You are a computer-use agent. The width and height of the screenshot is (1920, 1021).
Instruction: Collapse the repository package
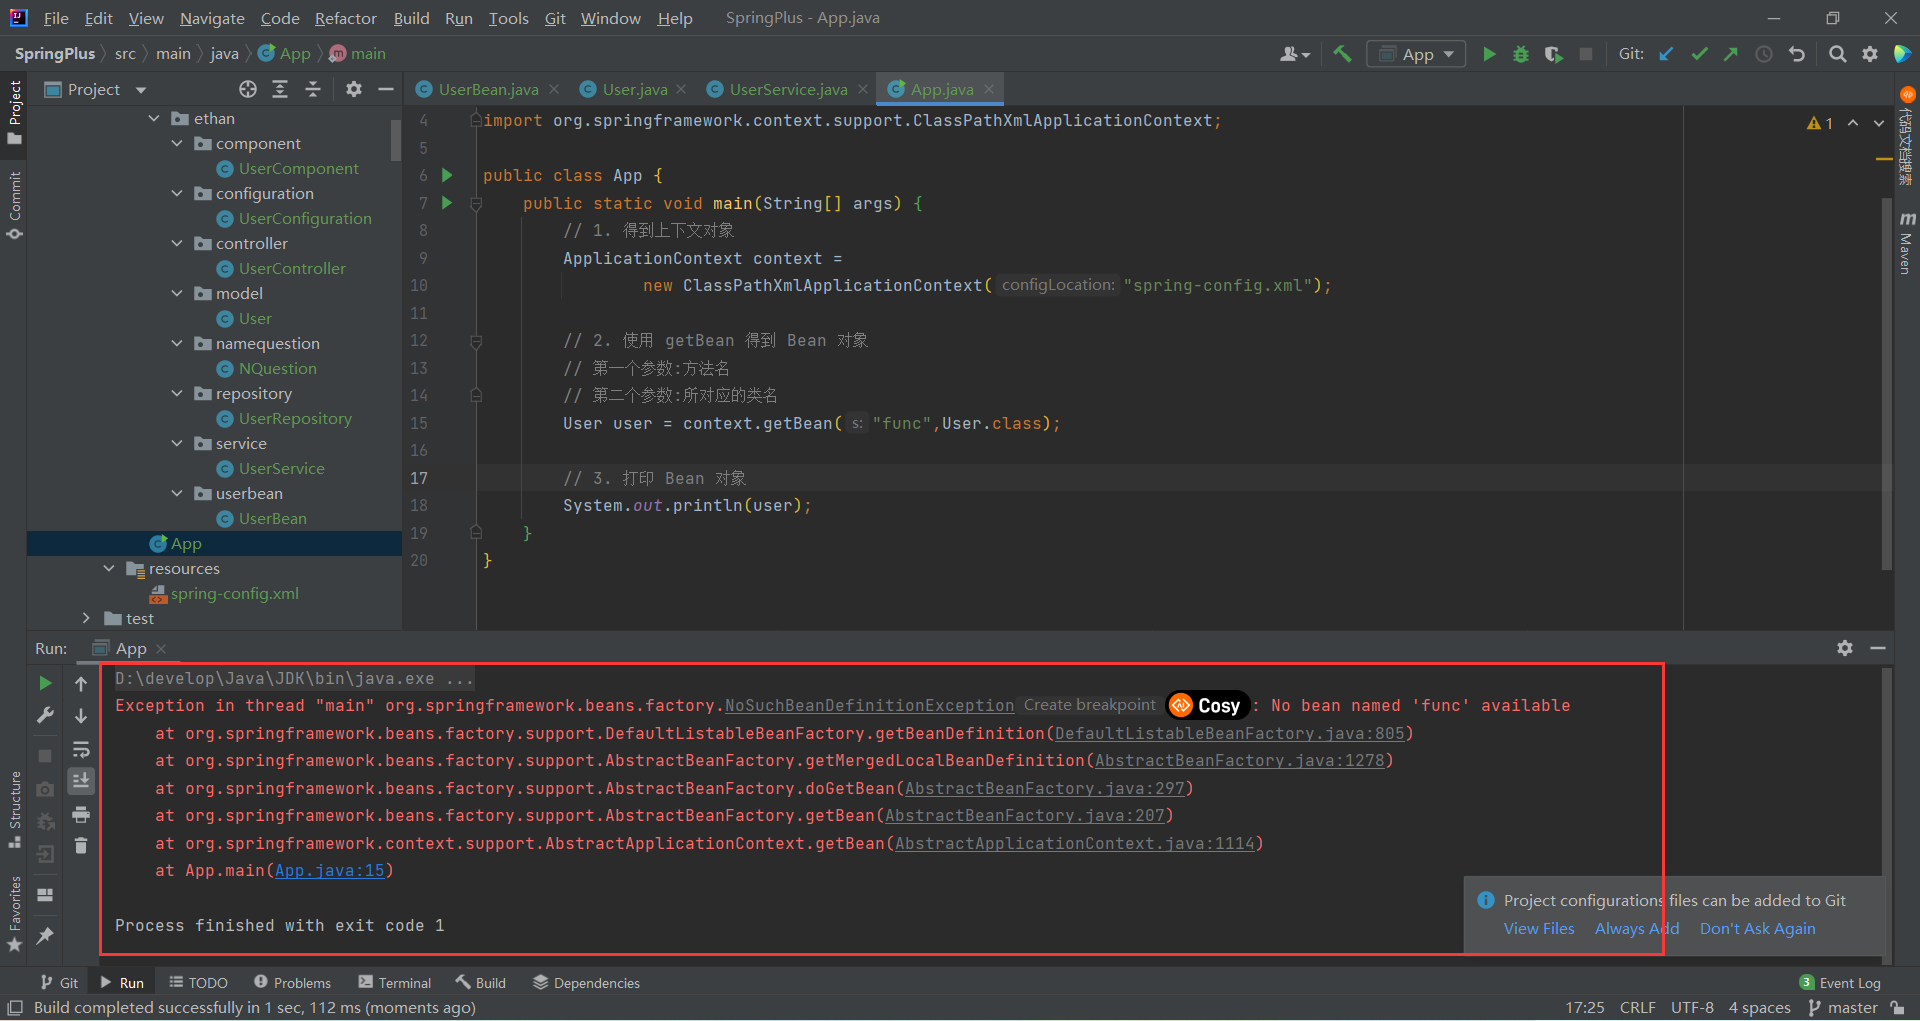177,393
